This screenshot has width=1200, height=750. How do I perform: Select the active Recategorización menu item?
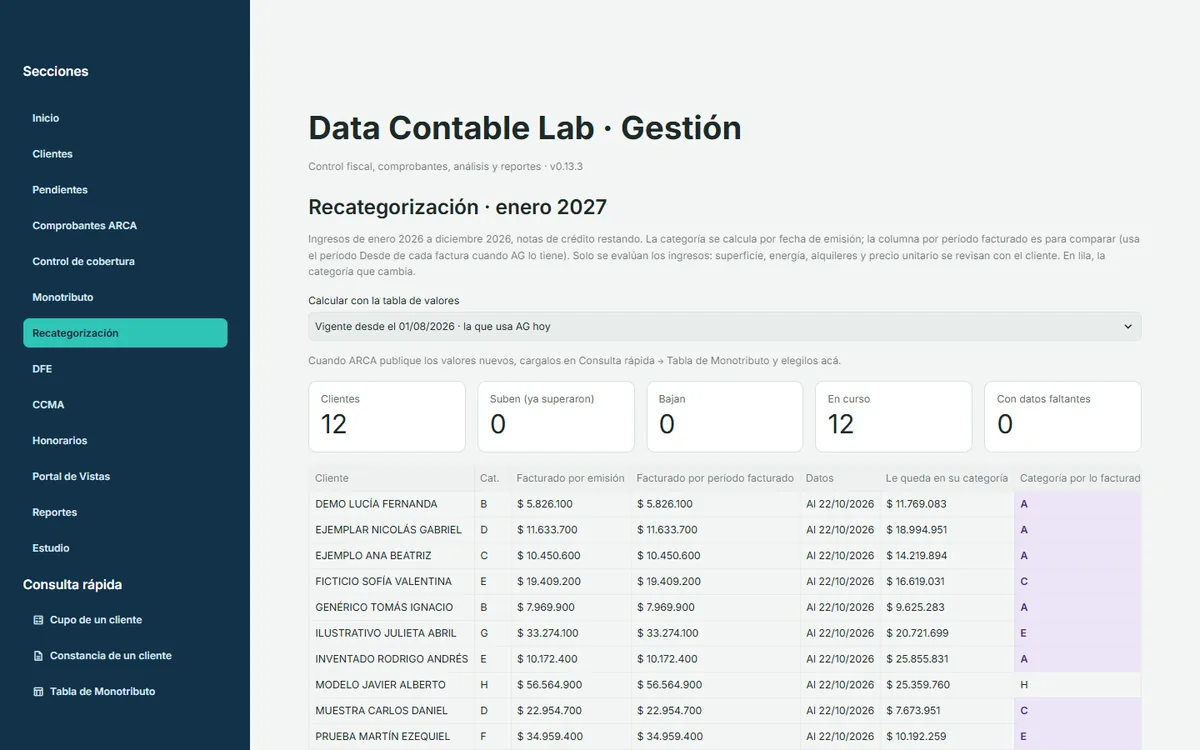coord(125,333)
